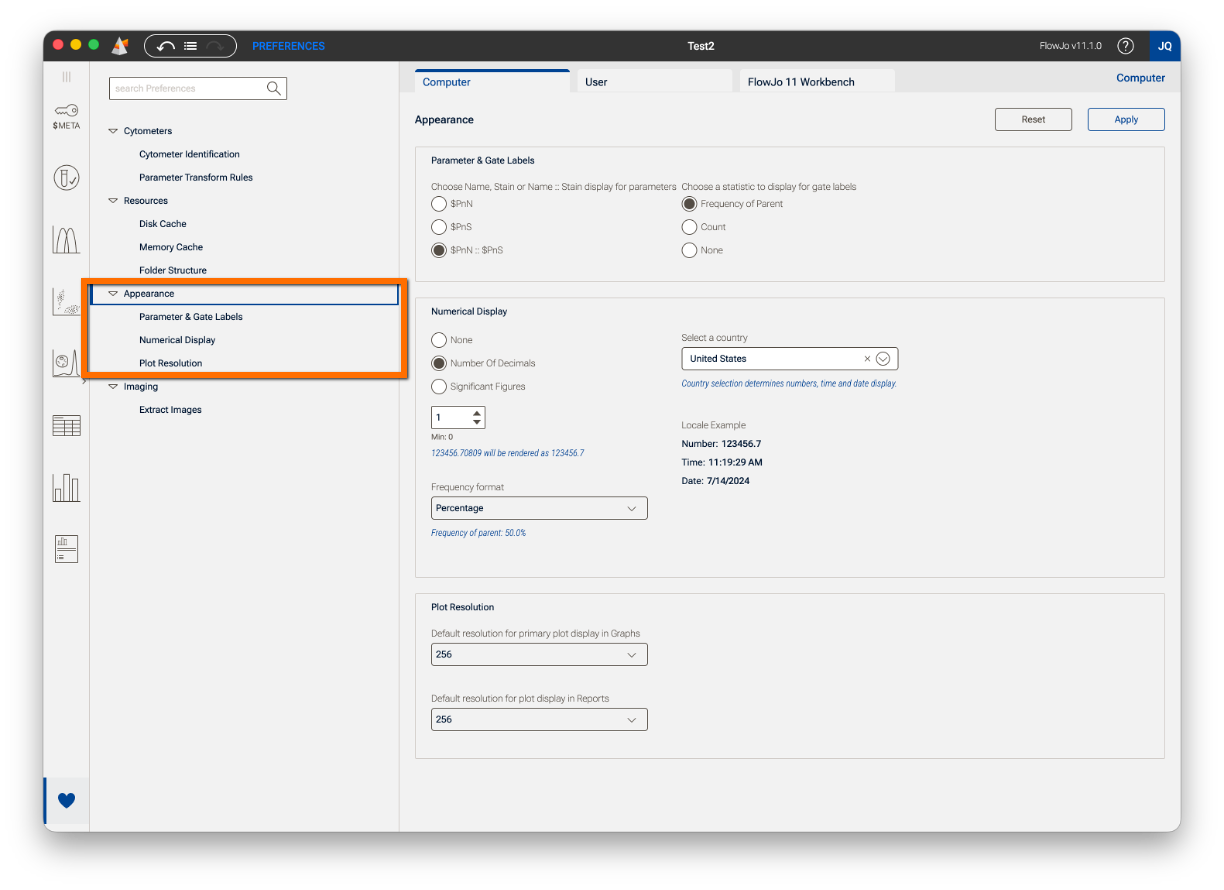The width and height of the screenshot is (1224, 890).
Task: Collapse the Cytometers tree section
Action: click(113, 131)
